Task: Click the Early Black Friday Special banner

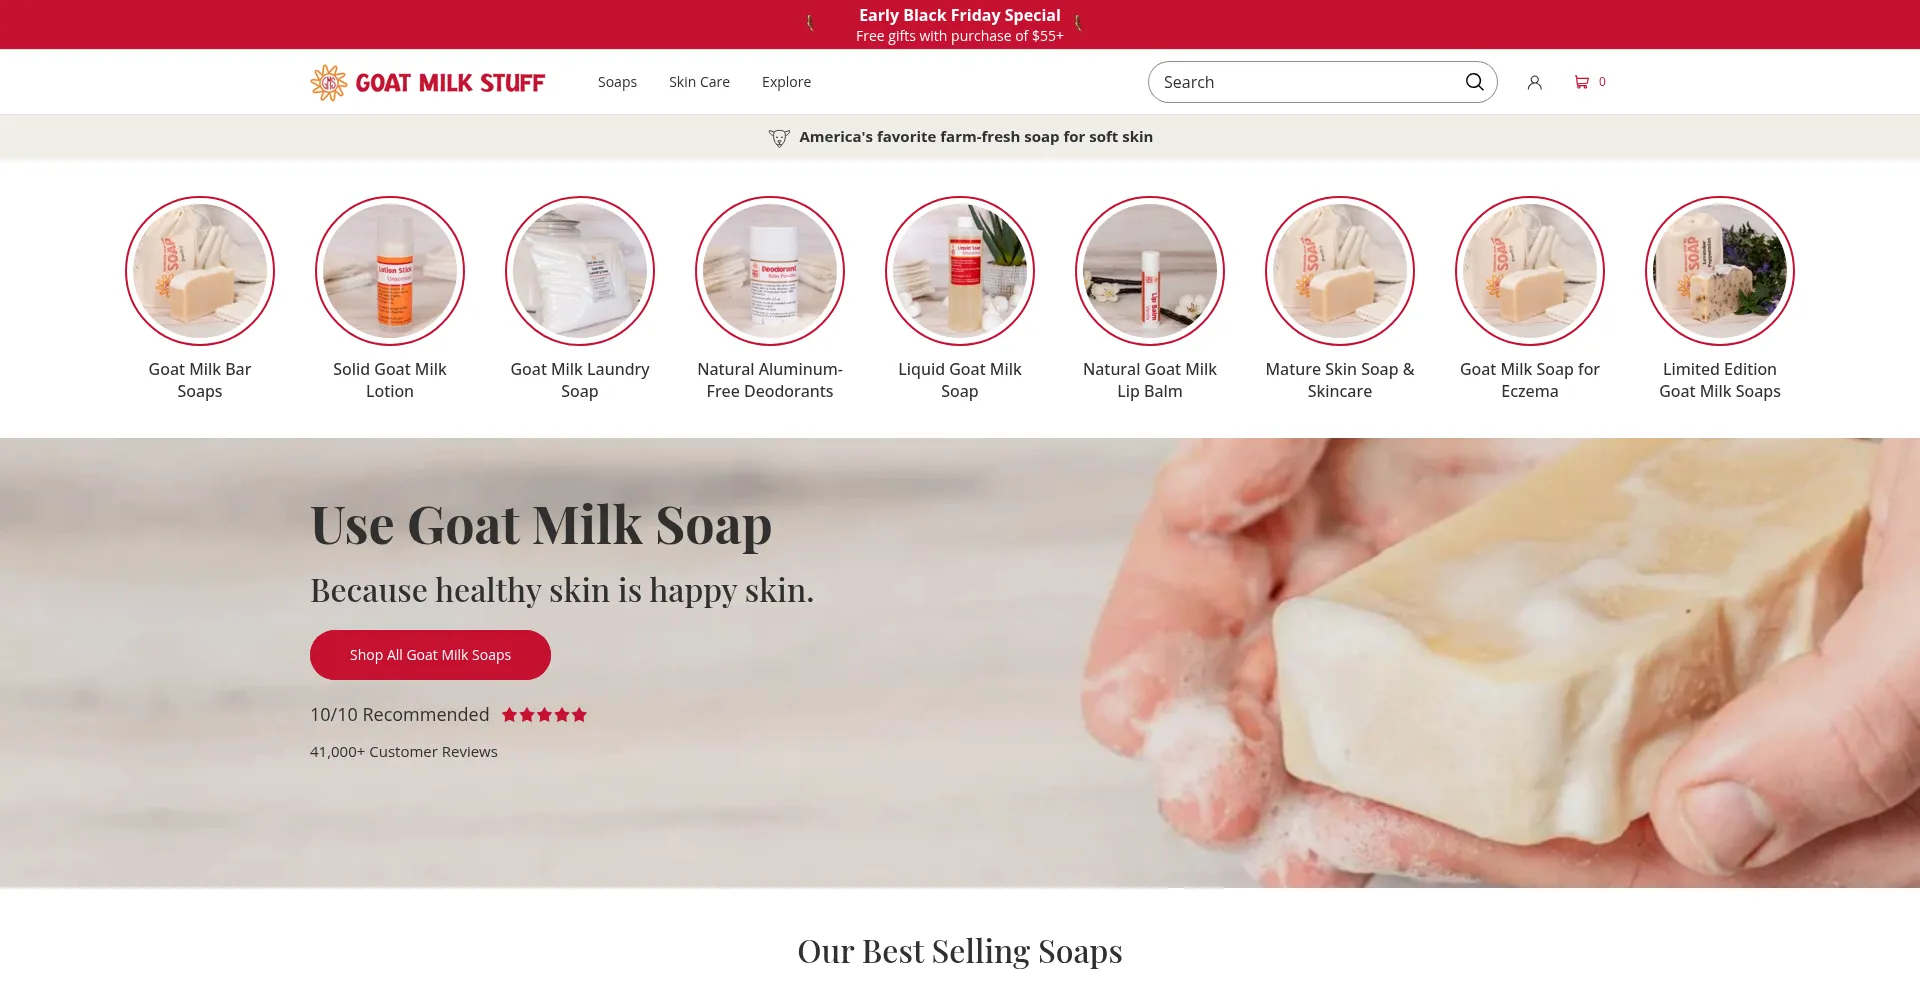Action: click(x=960, y=25)
